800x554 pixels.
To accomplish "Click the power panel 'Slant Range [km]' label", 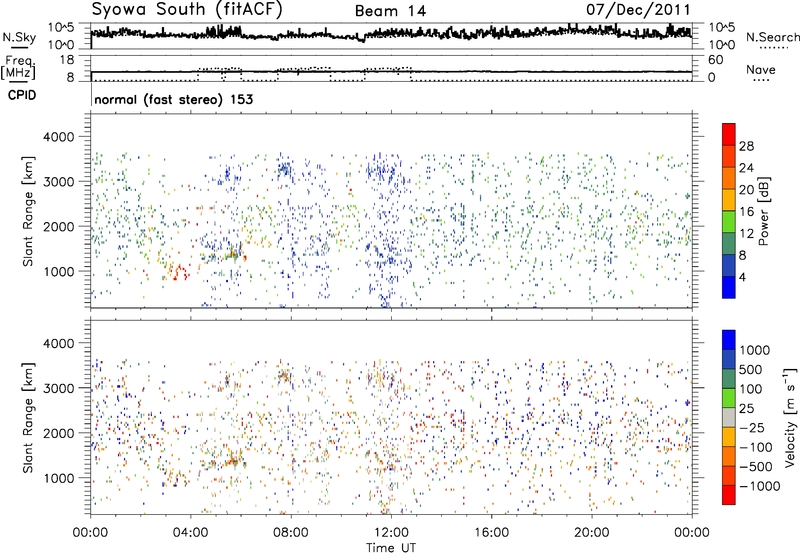I will tap(28, 211).
